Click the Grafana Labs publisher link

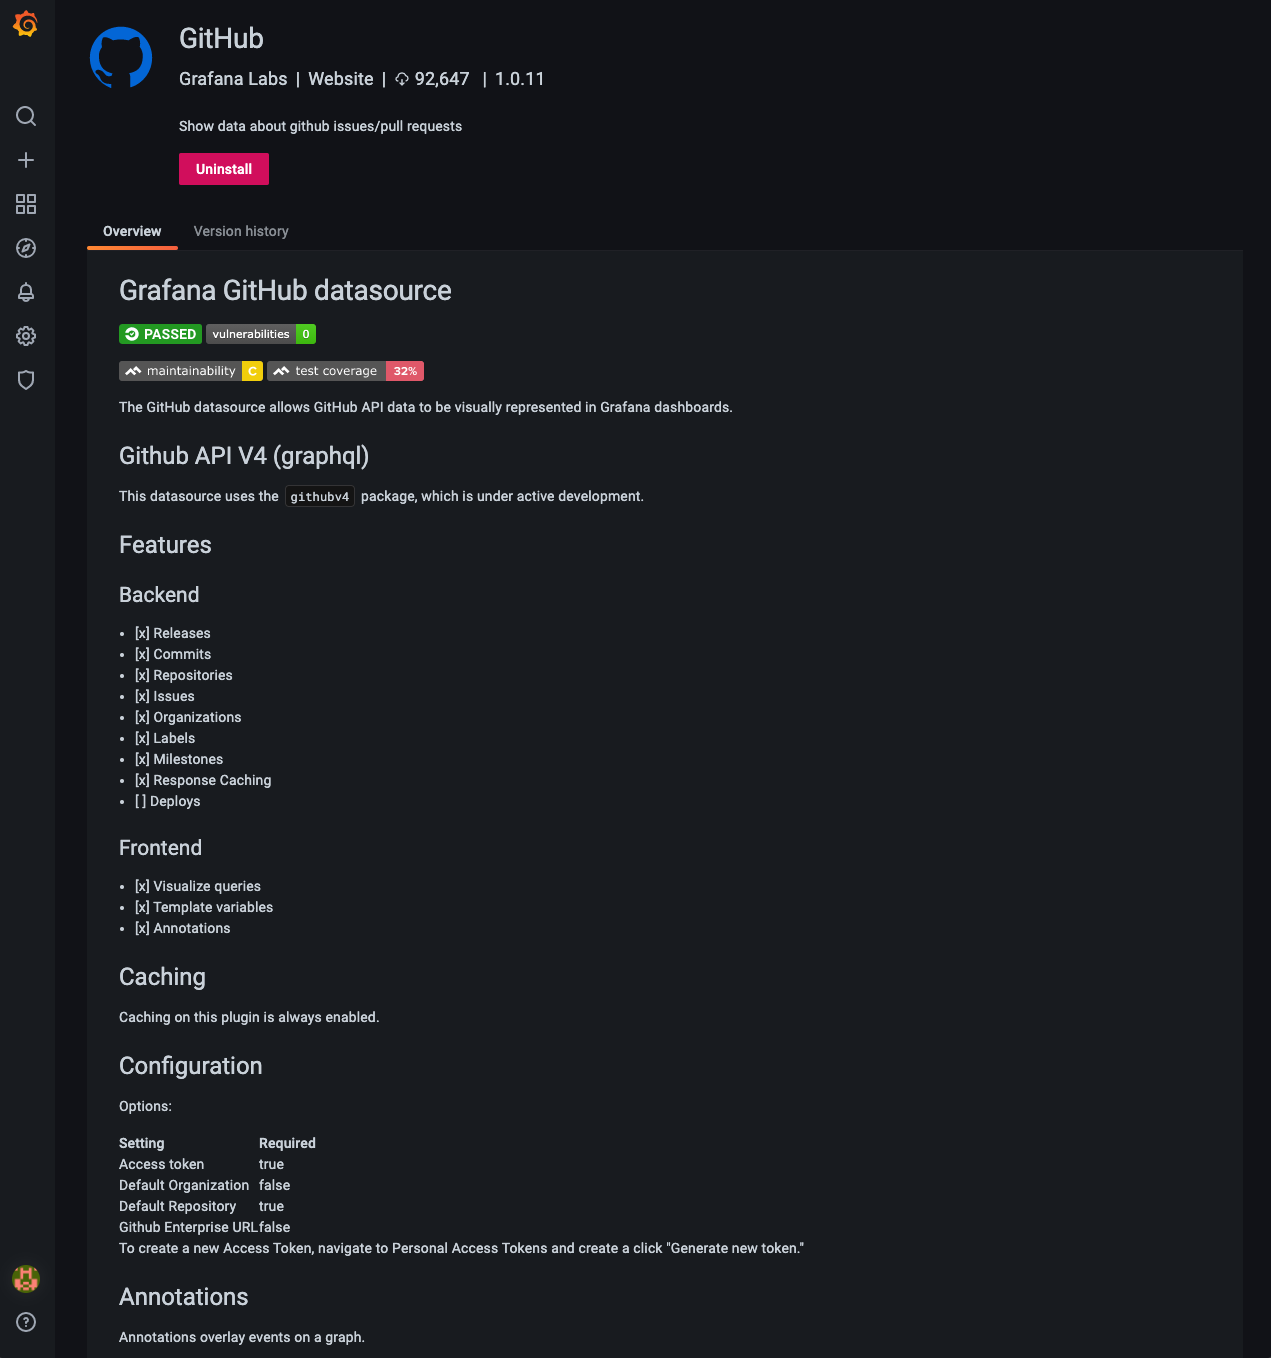pyautogui.click(x=233, y=79)
